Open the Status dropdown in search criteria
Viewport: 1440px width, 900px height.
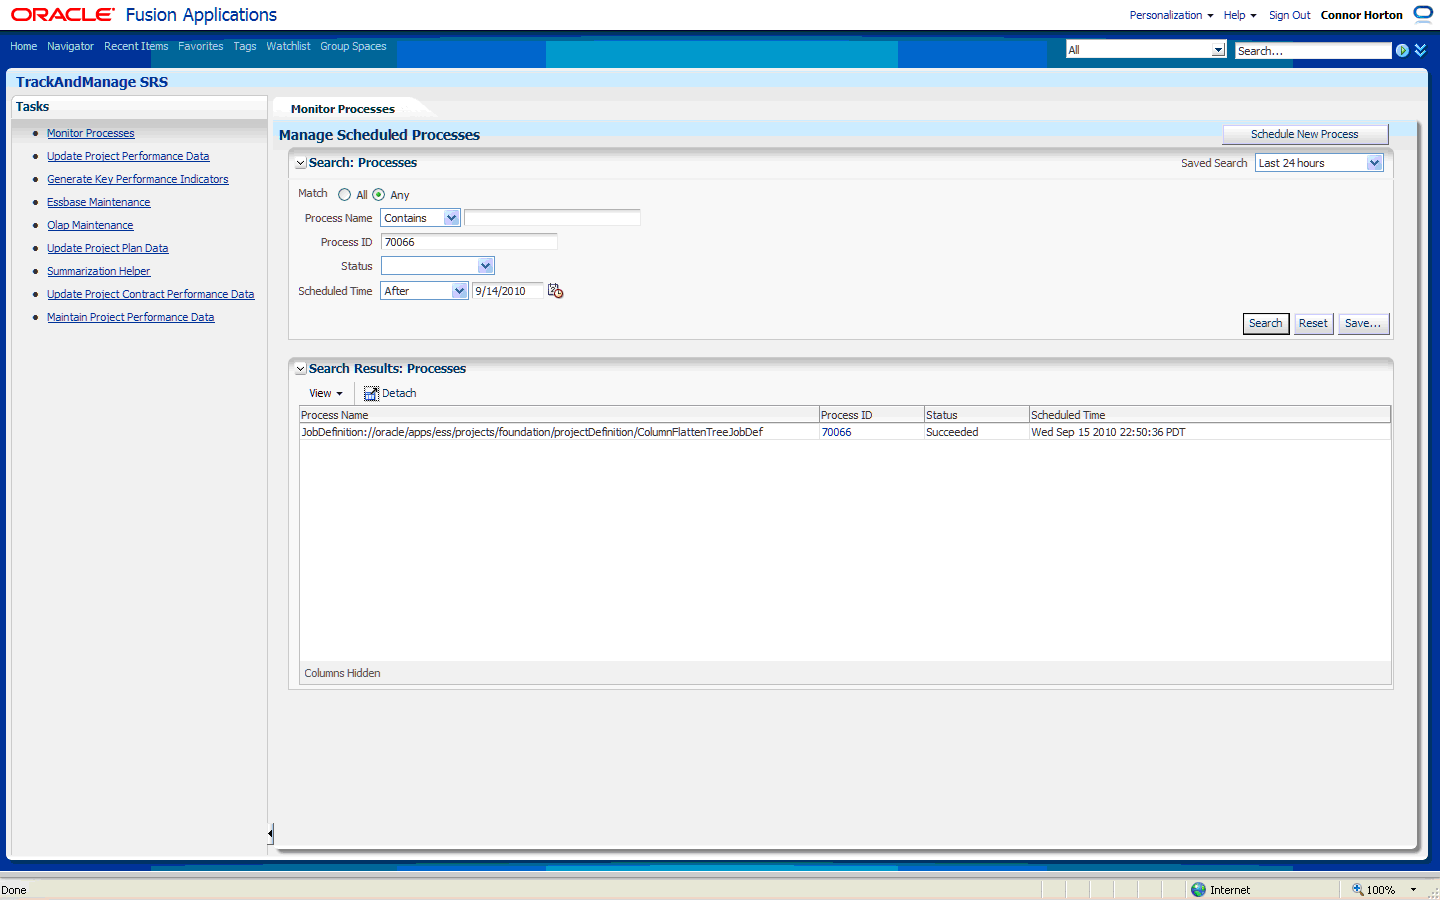click(x=486, y=265)
